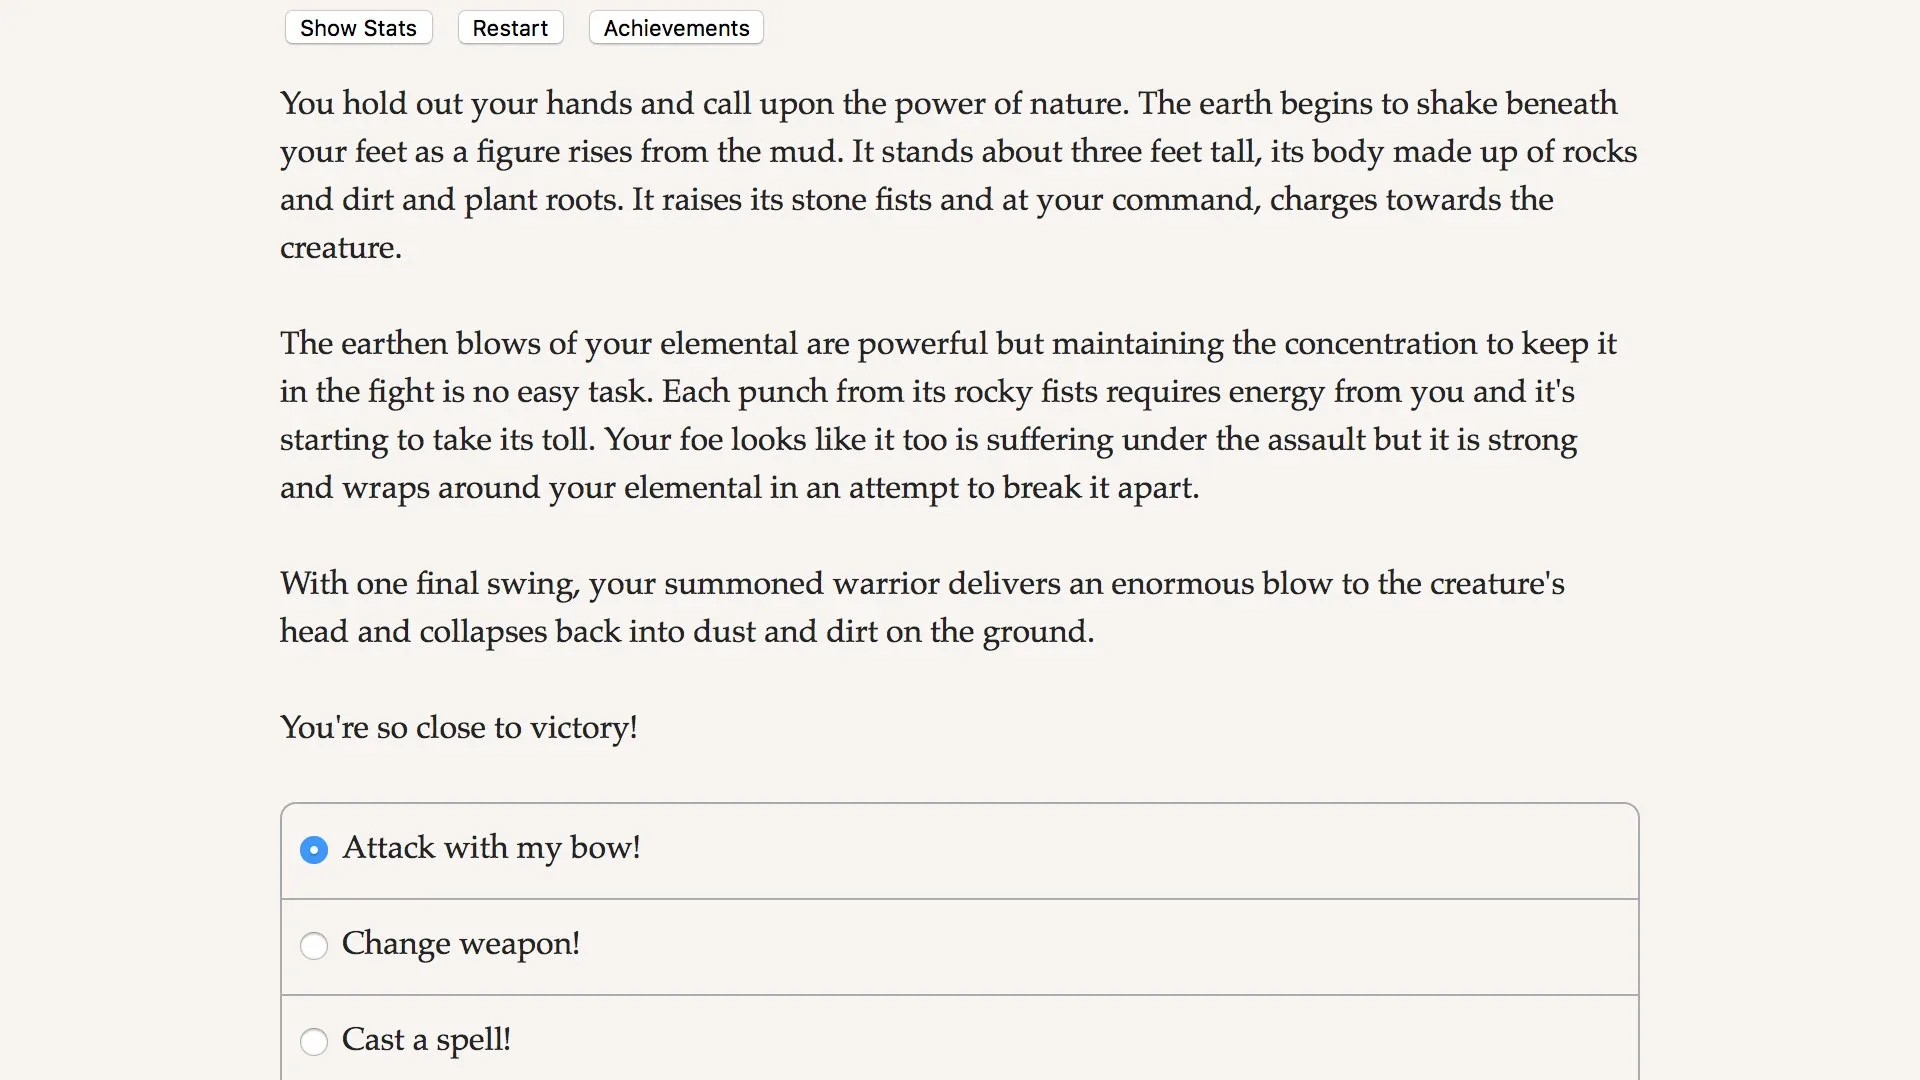Click the 'Change weapon!' option label
Image resolution: width=1920 pixels, height=1080 pixels.
(460, 944)
